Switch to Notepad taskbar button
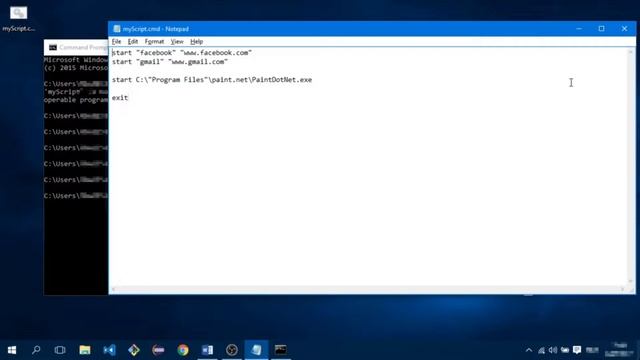640x360 pixels. point(256,350)
